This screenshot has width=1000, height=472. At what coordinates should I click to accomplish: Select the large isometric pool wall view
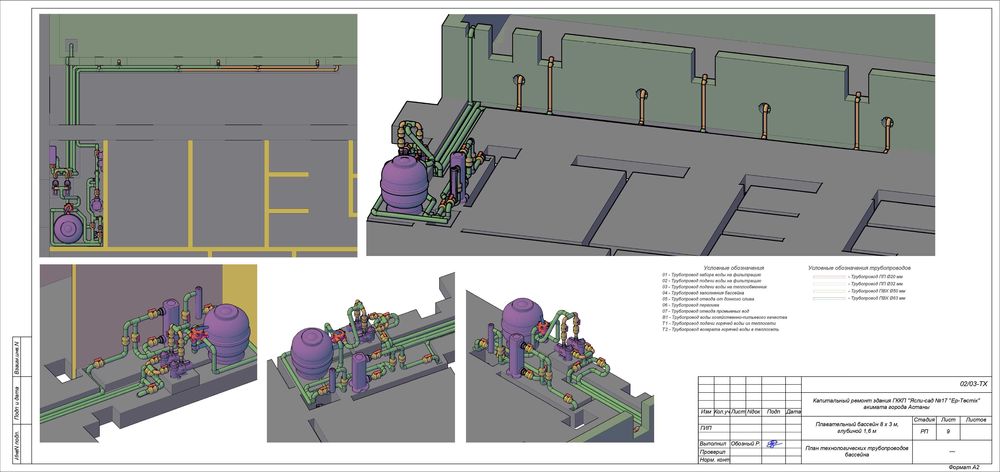[x=651, y=135]
